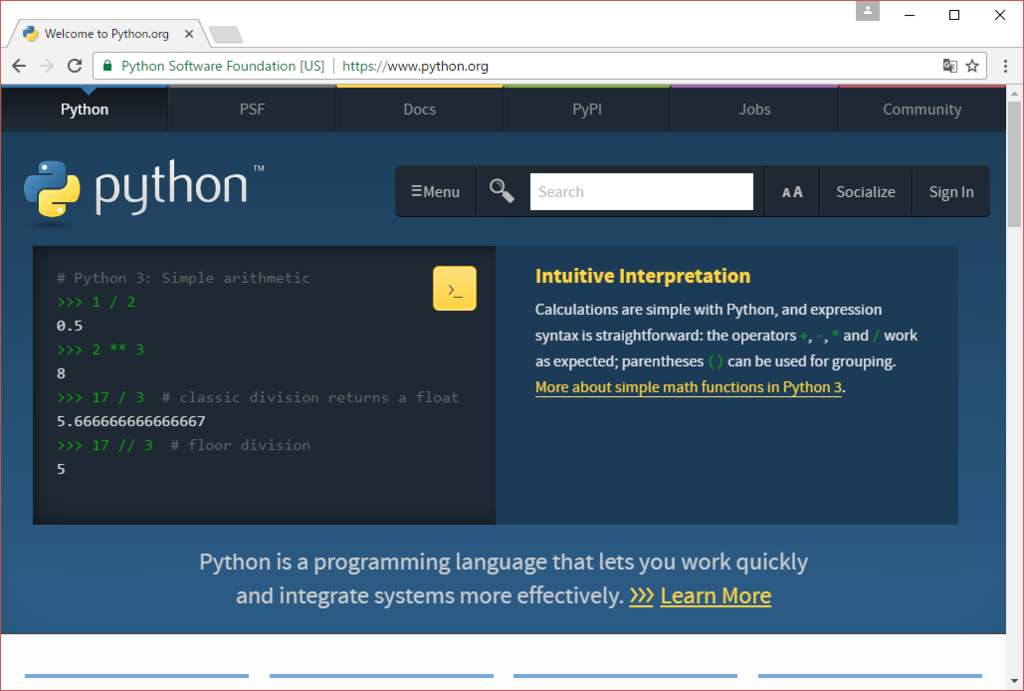Click the vertical scrollbar thumb
1024x691 pixels.
click(1014, 165)
